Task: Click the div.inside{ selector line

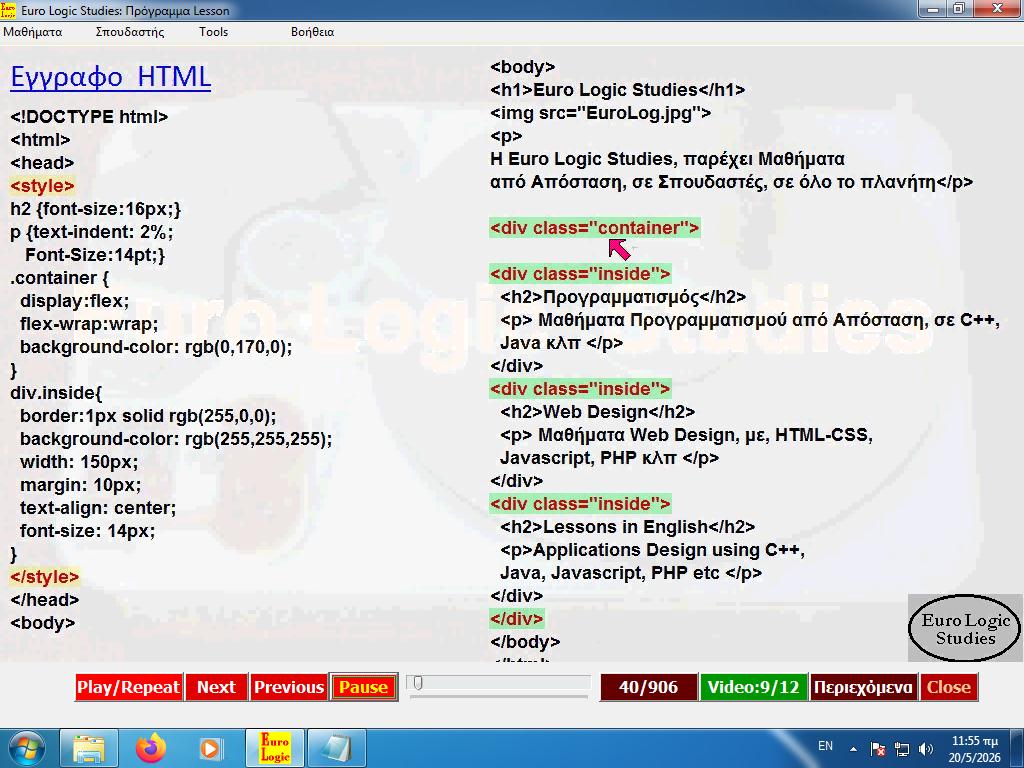Action: click(56, 393)
